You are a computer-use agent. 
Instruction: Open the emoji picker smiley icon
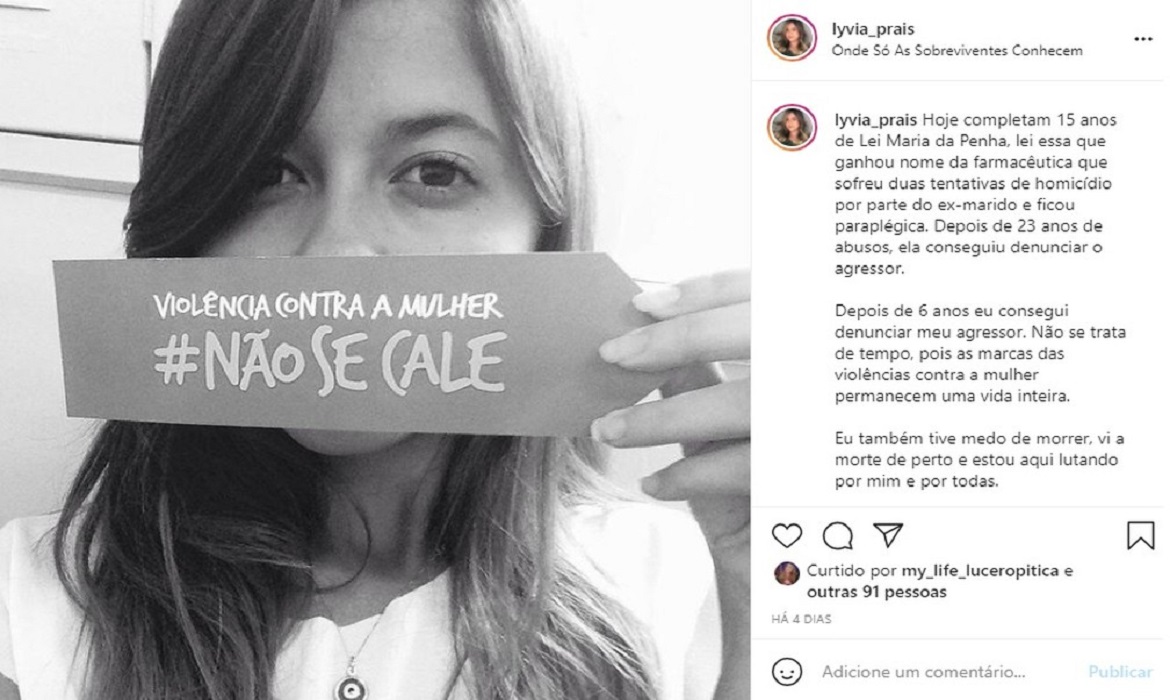click(786, 672)
